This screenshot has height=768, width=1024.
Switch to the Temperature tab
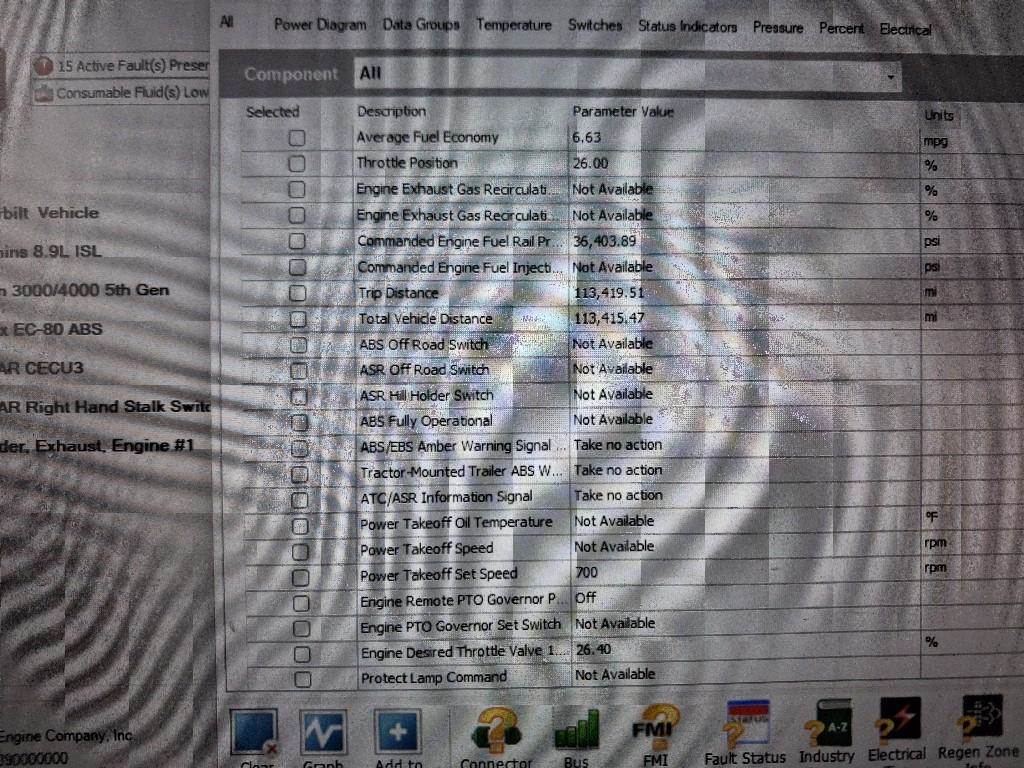pyautogui.click(x=513, y=25)
